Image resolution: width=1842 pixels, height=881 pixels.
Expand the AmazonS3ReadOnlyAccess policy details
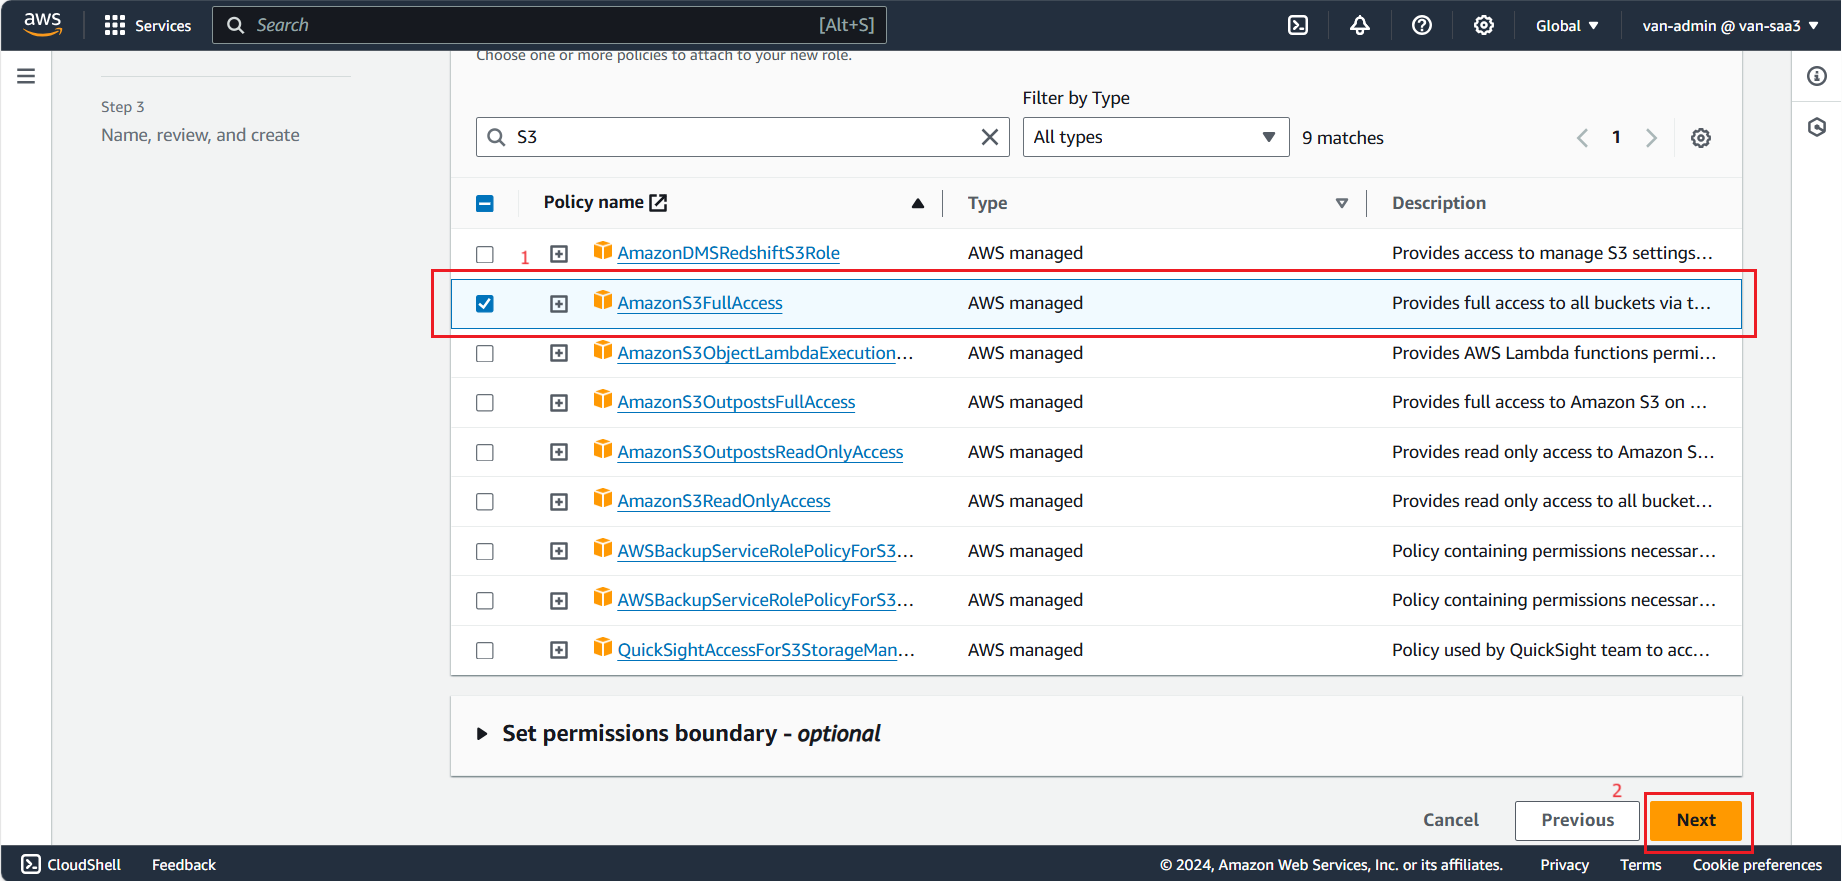(559, 501)
